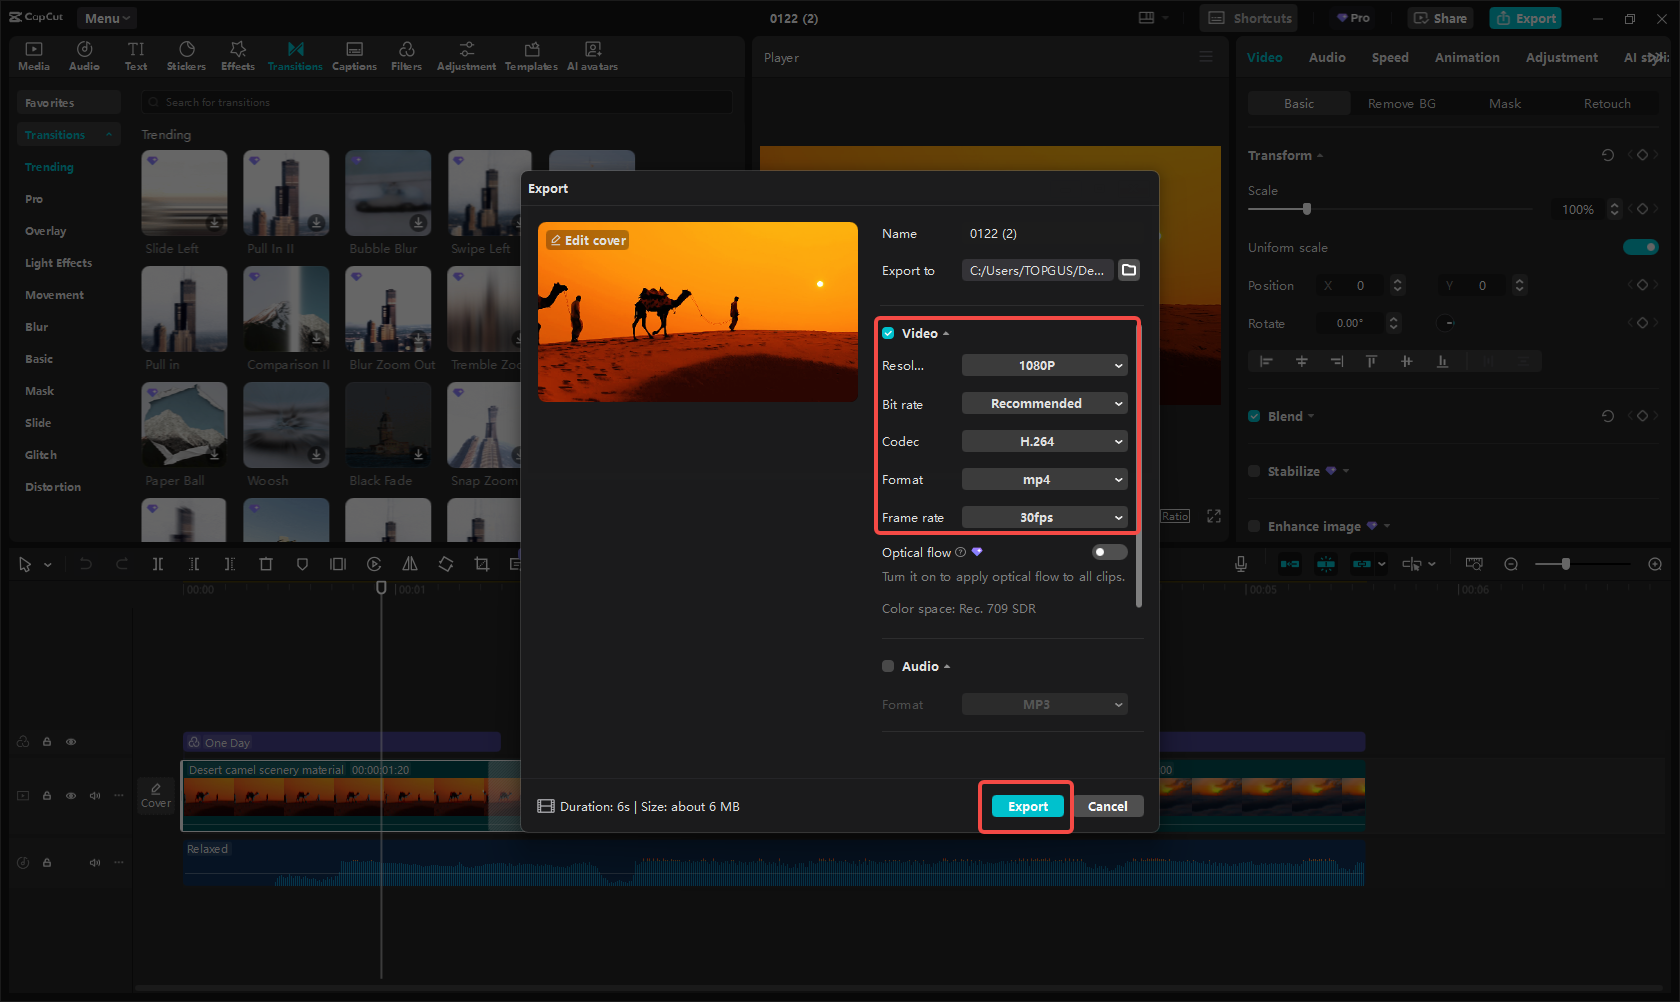Open the Resolution 1080P dropdown
Viewport: 1680px width, 1002px height.
[1044, 366]
